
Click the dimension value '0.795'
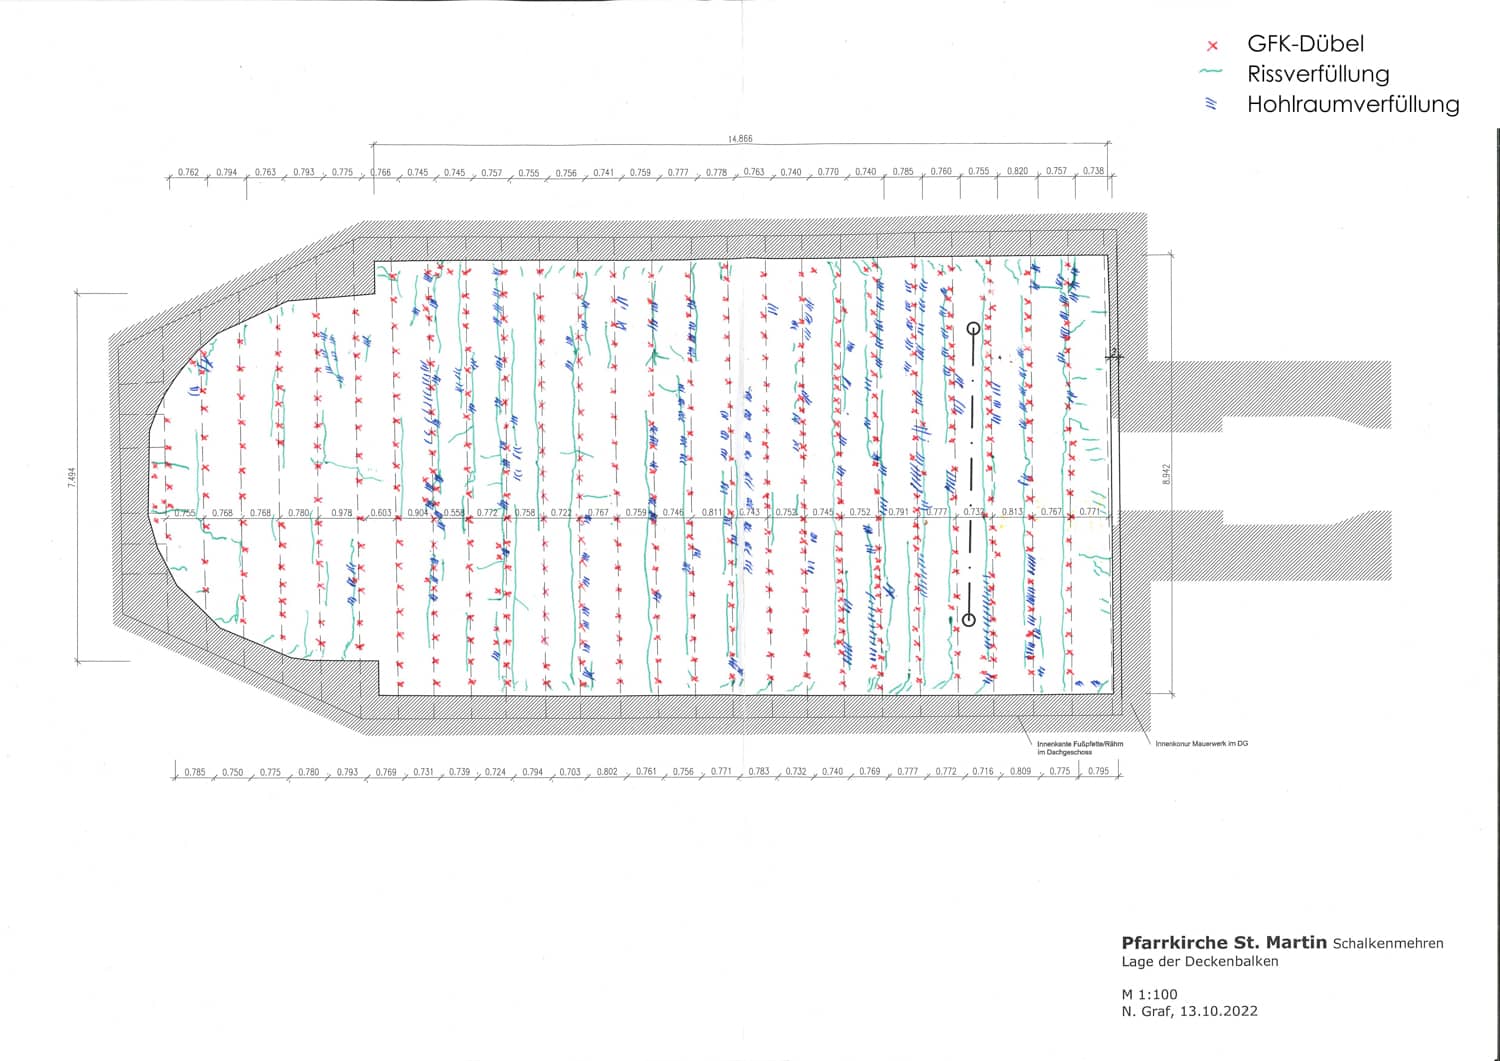(x=1098, y=771)
